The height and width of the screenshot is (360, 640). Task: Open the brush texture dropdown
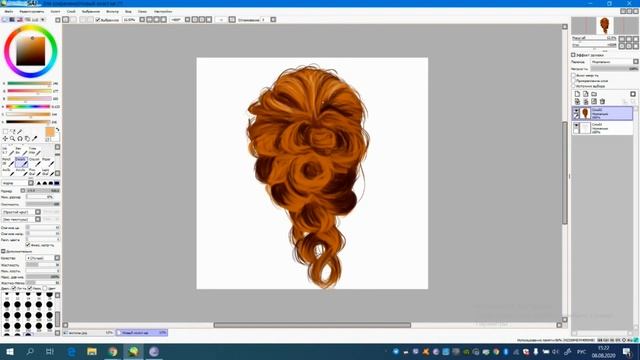point(21,219)
